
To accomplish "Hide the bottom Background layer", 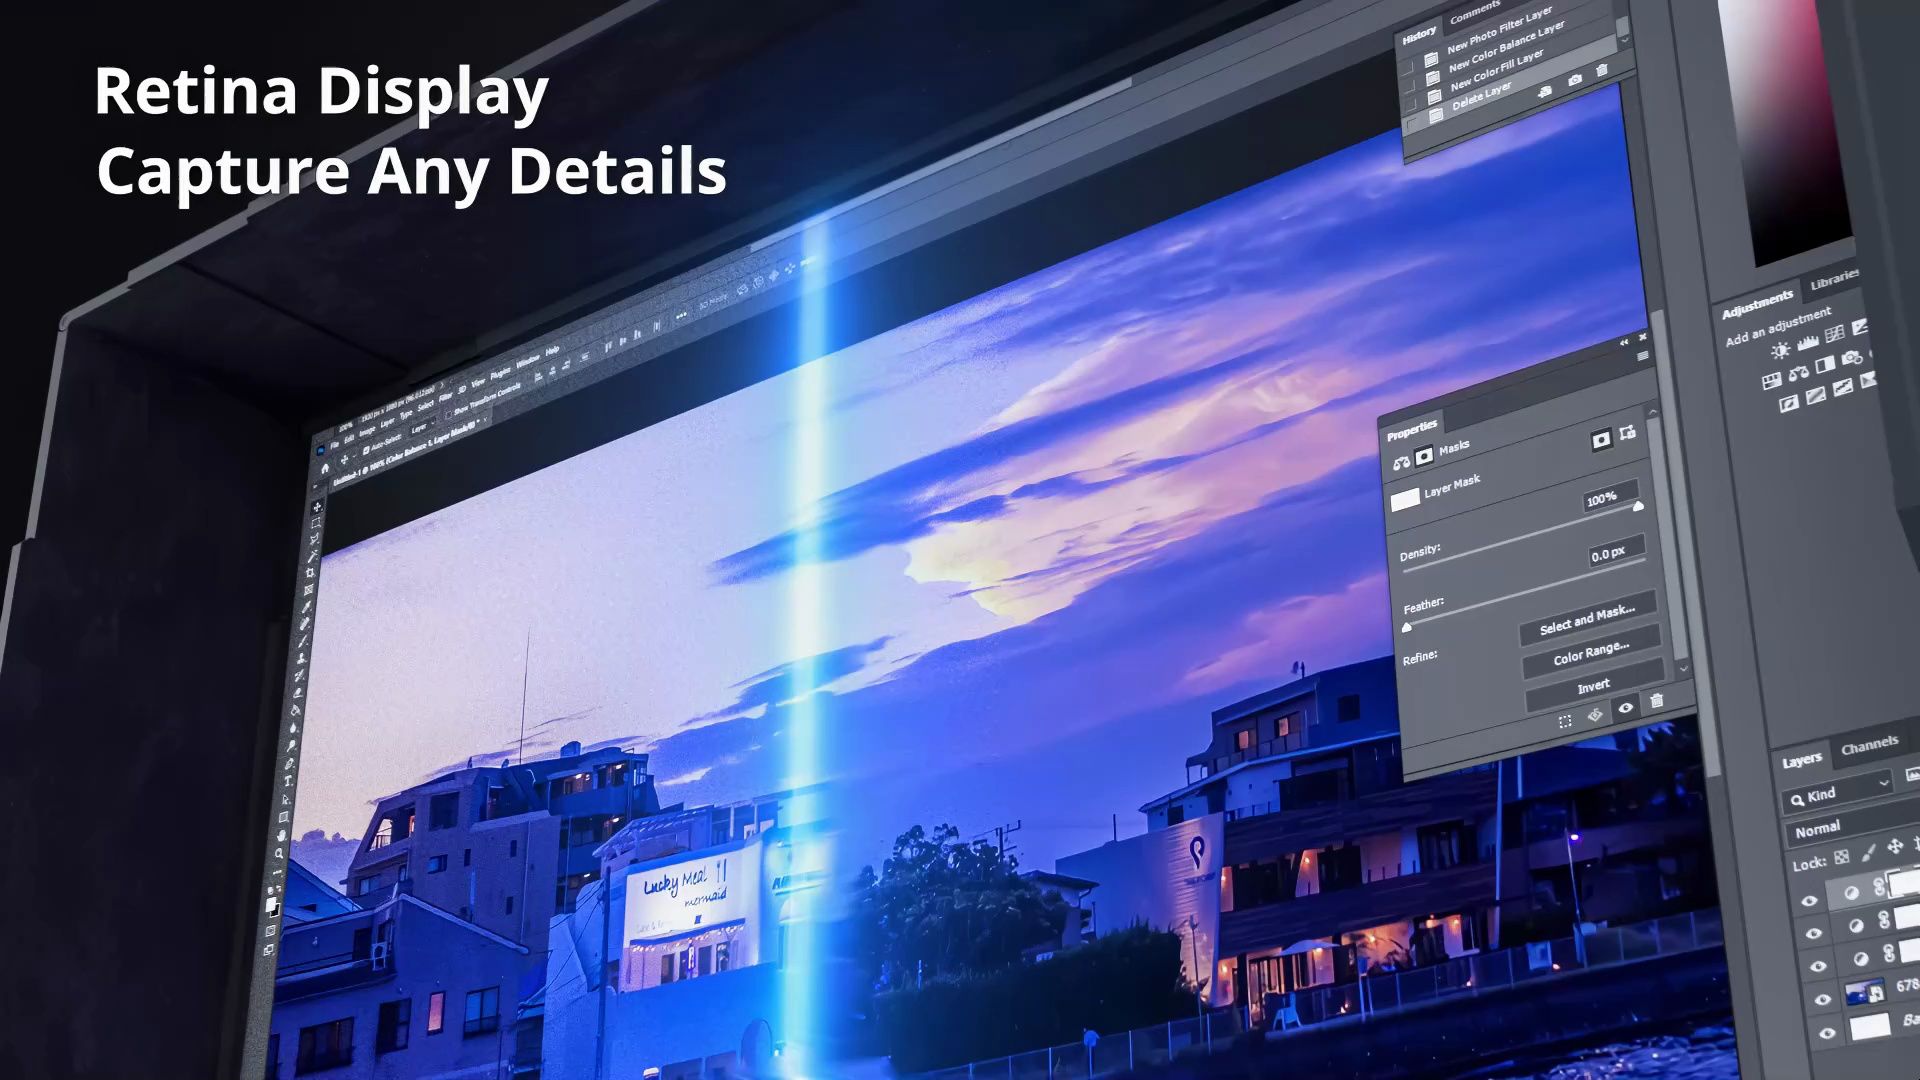I will click(1827, 1033).
